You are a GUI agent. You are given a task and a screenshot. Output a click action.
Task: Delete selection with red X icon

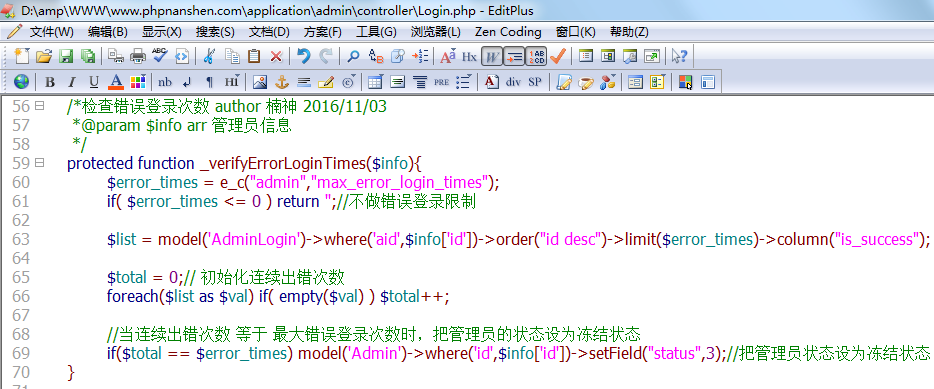(x=276, y=56)
